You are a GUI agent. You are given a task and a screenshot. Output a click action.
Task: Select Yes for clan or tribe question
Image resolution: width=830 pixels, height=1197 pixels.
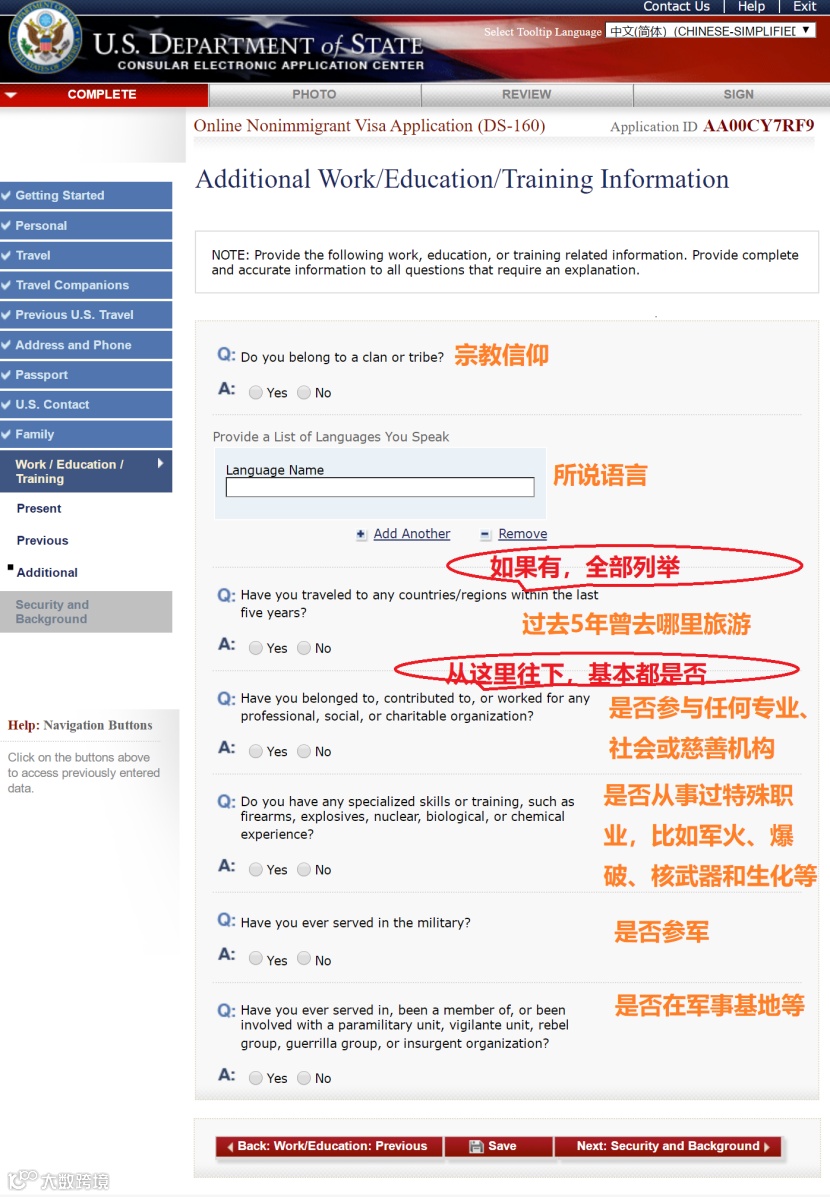click(256, 392)
